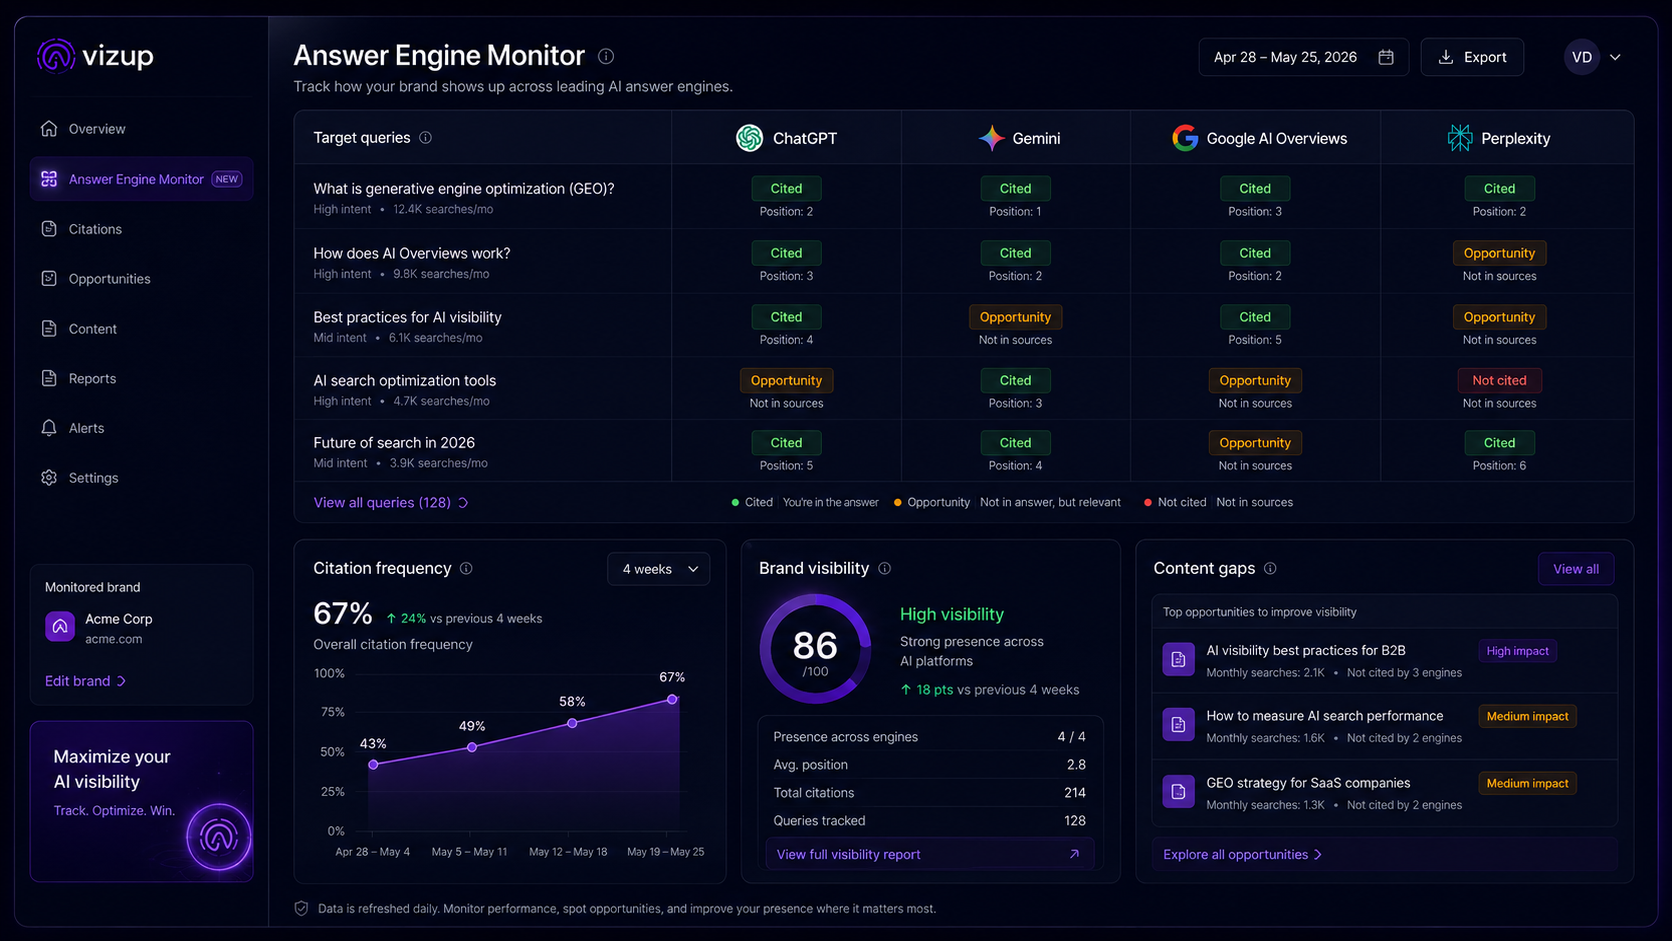1672x941 pixels.
Task: Click Explore all opportunities link
Action: 1242,854
